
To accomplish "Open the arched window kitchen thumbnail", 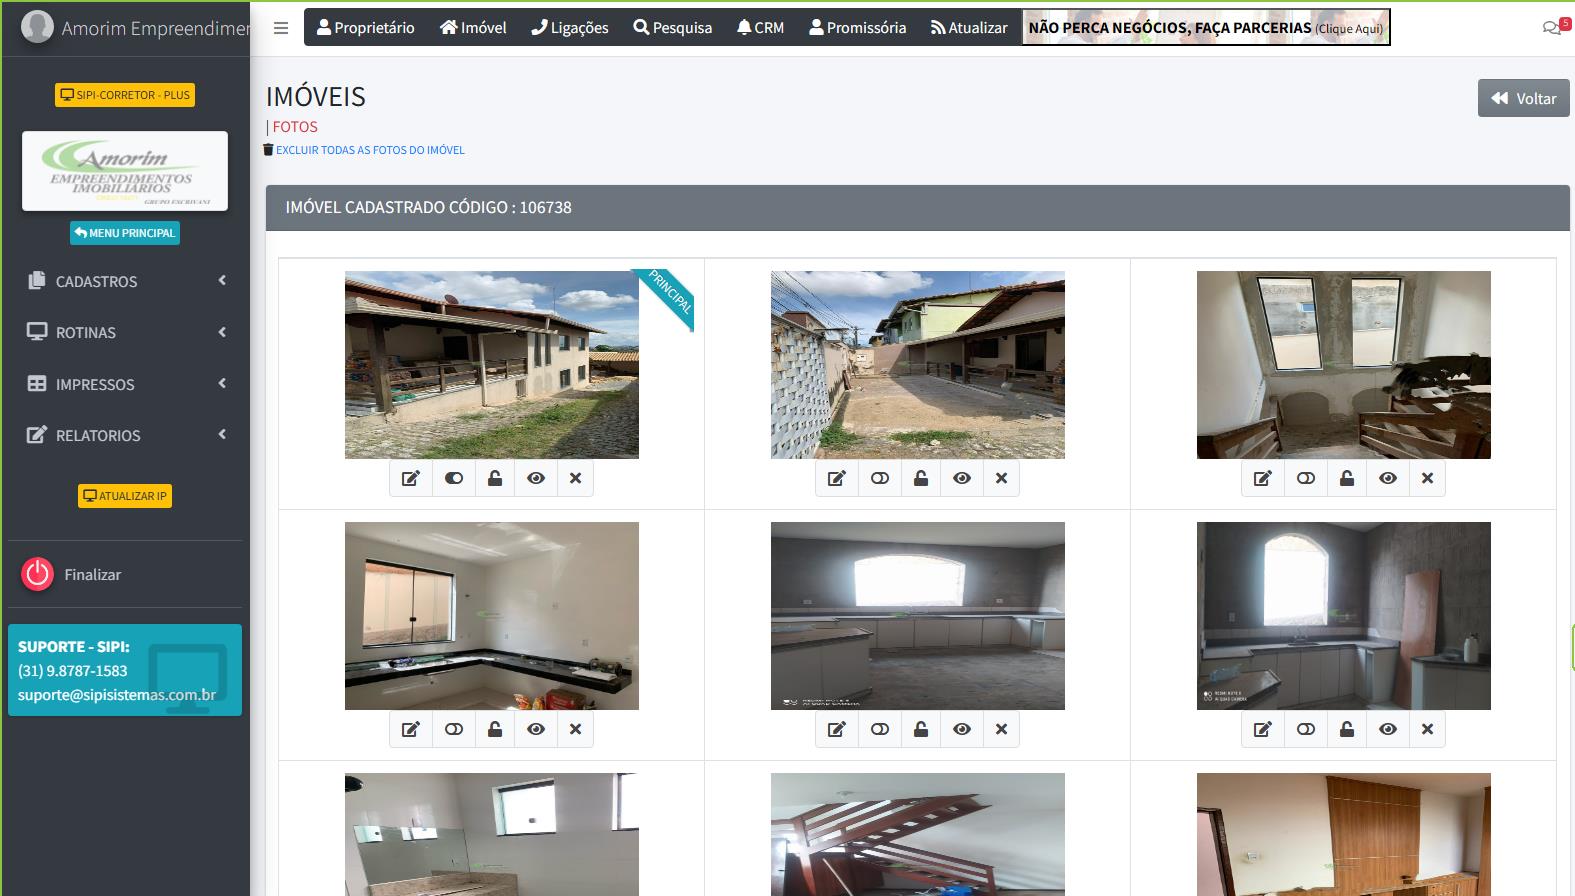I will coord(1344,616).
